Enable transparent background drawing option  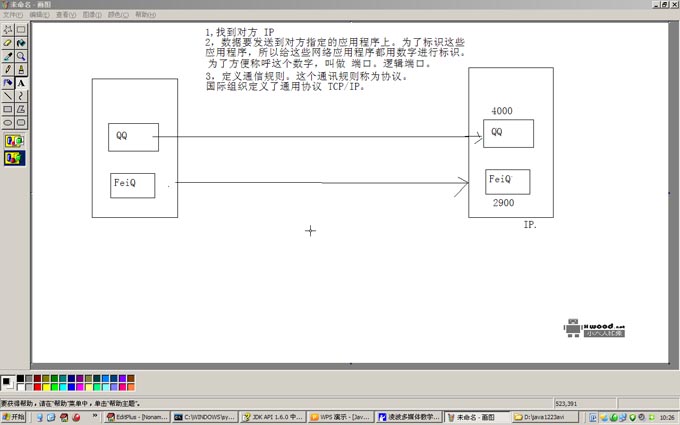(14, 158)
